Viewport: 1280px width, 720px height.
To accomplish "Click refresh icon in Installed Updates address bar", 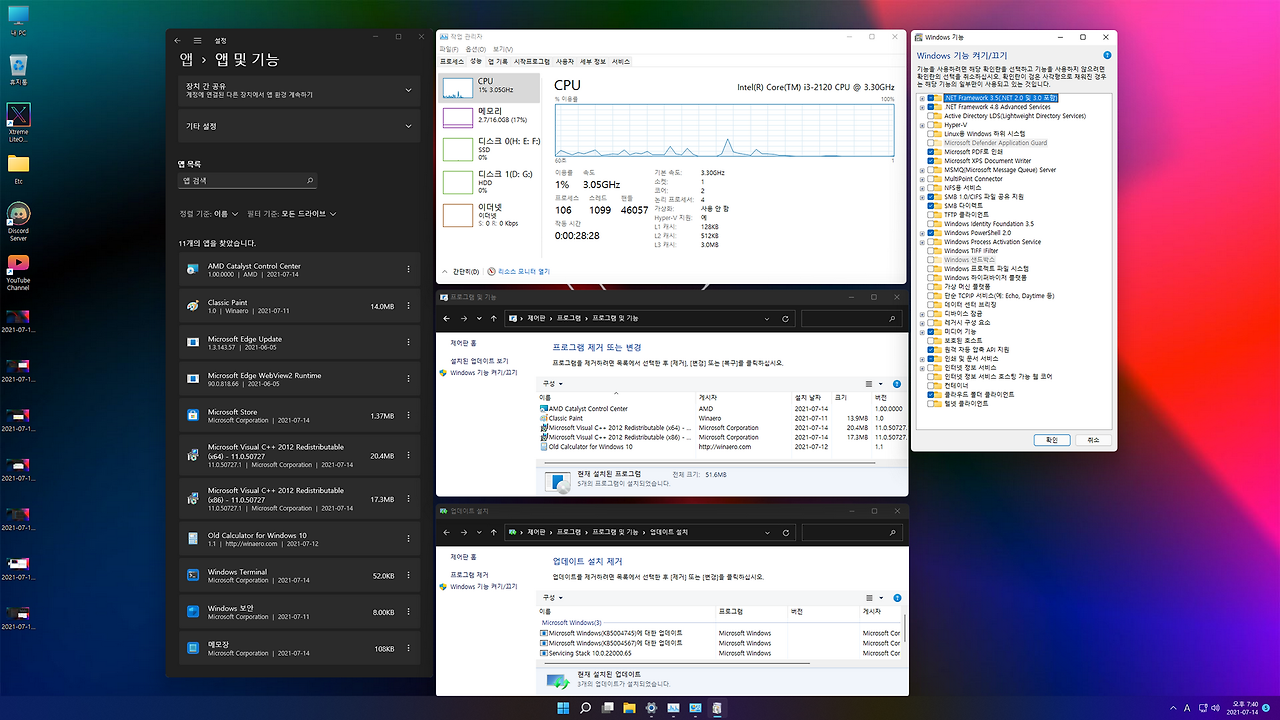I will [x=785, y=532].
